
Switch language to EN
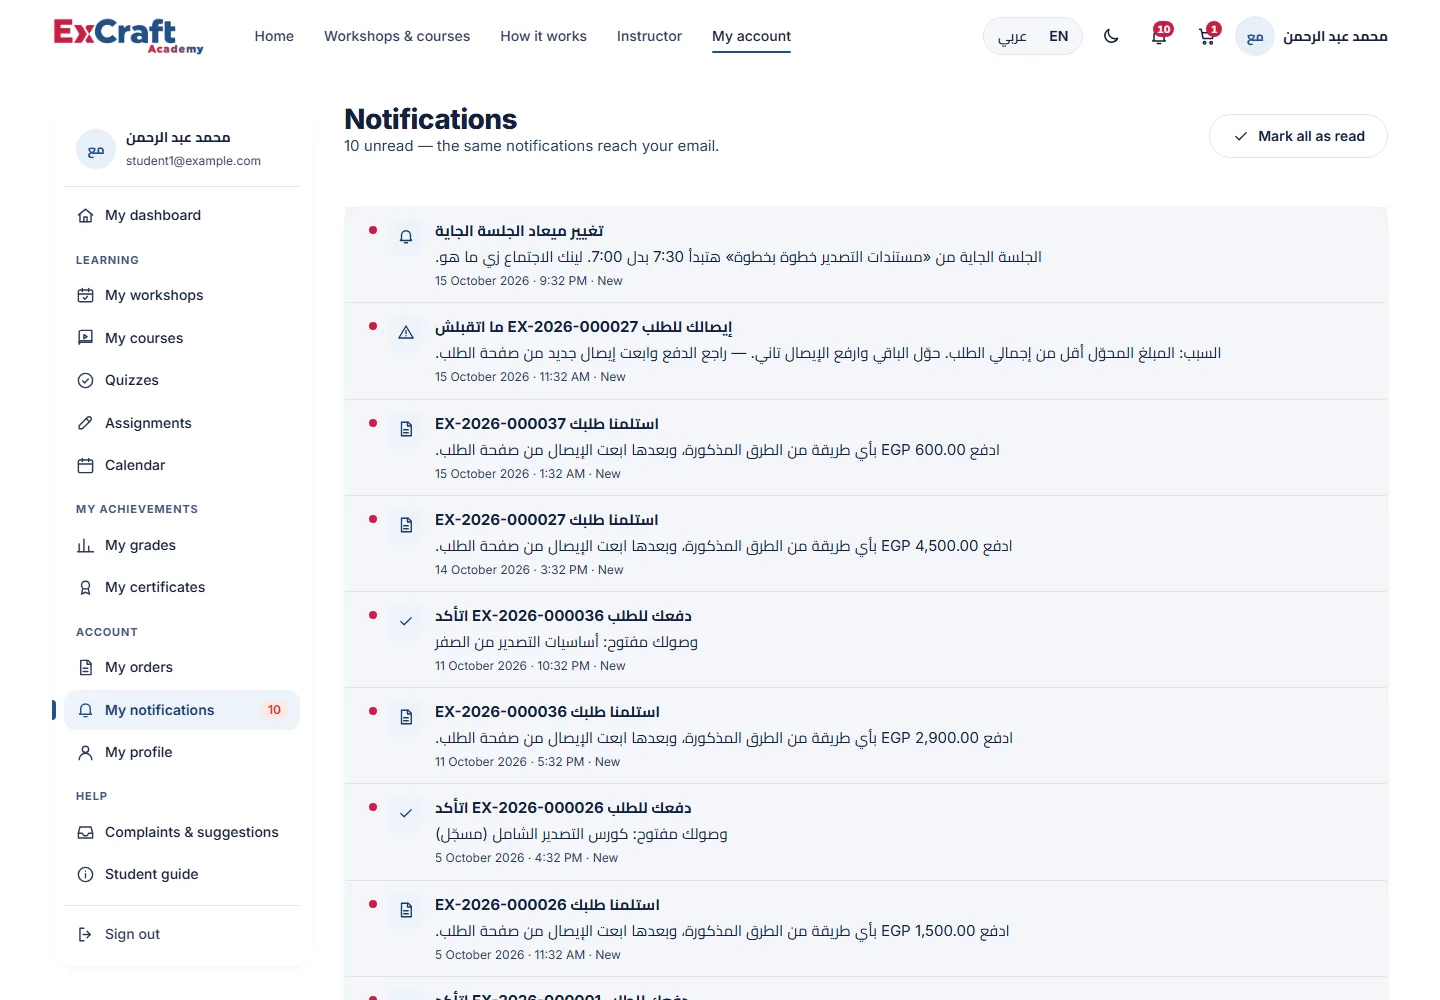1059,36
